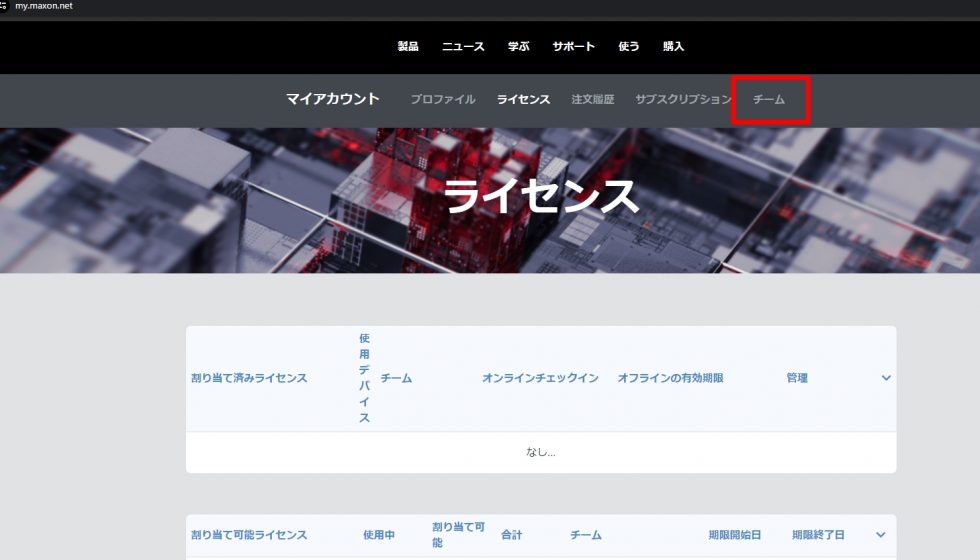Click the 使用中 column header
The image size is (980, 560).
379,535
